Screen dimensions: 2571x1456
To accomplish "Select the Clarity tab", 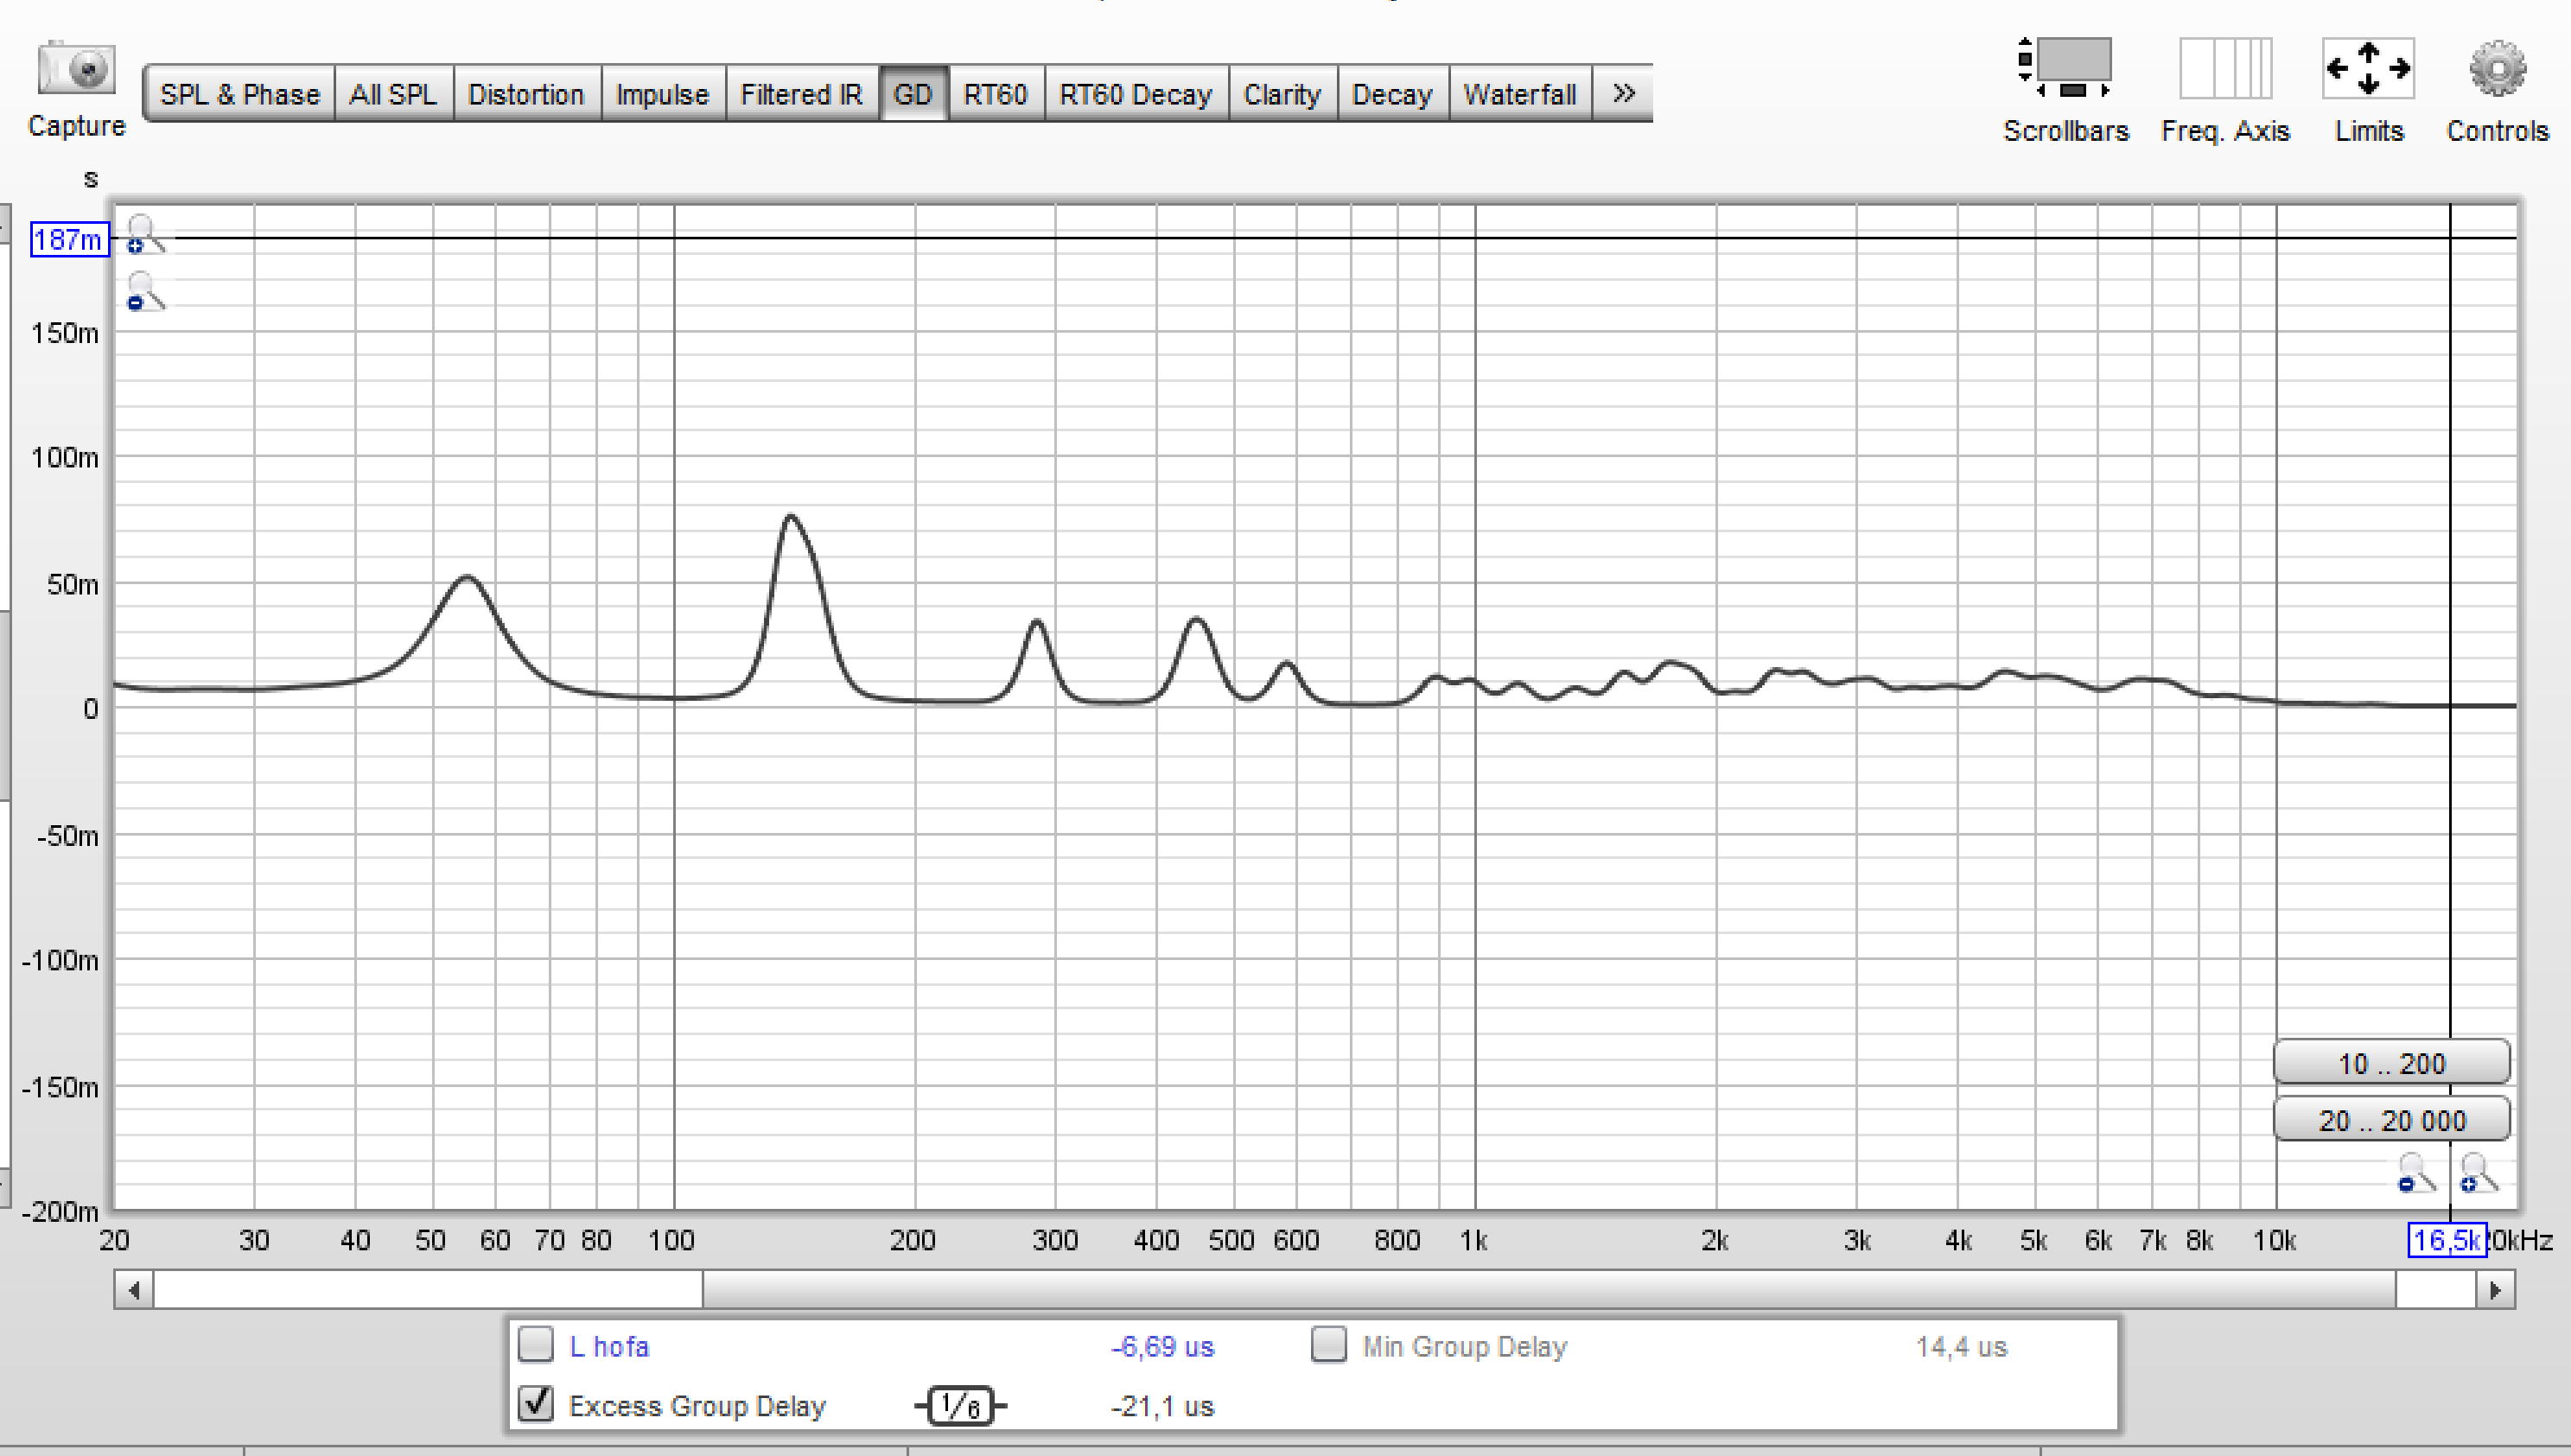I will point(1282,94).
